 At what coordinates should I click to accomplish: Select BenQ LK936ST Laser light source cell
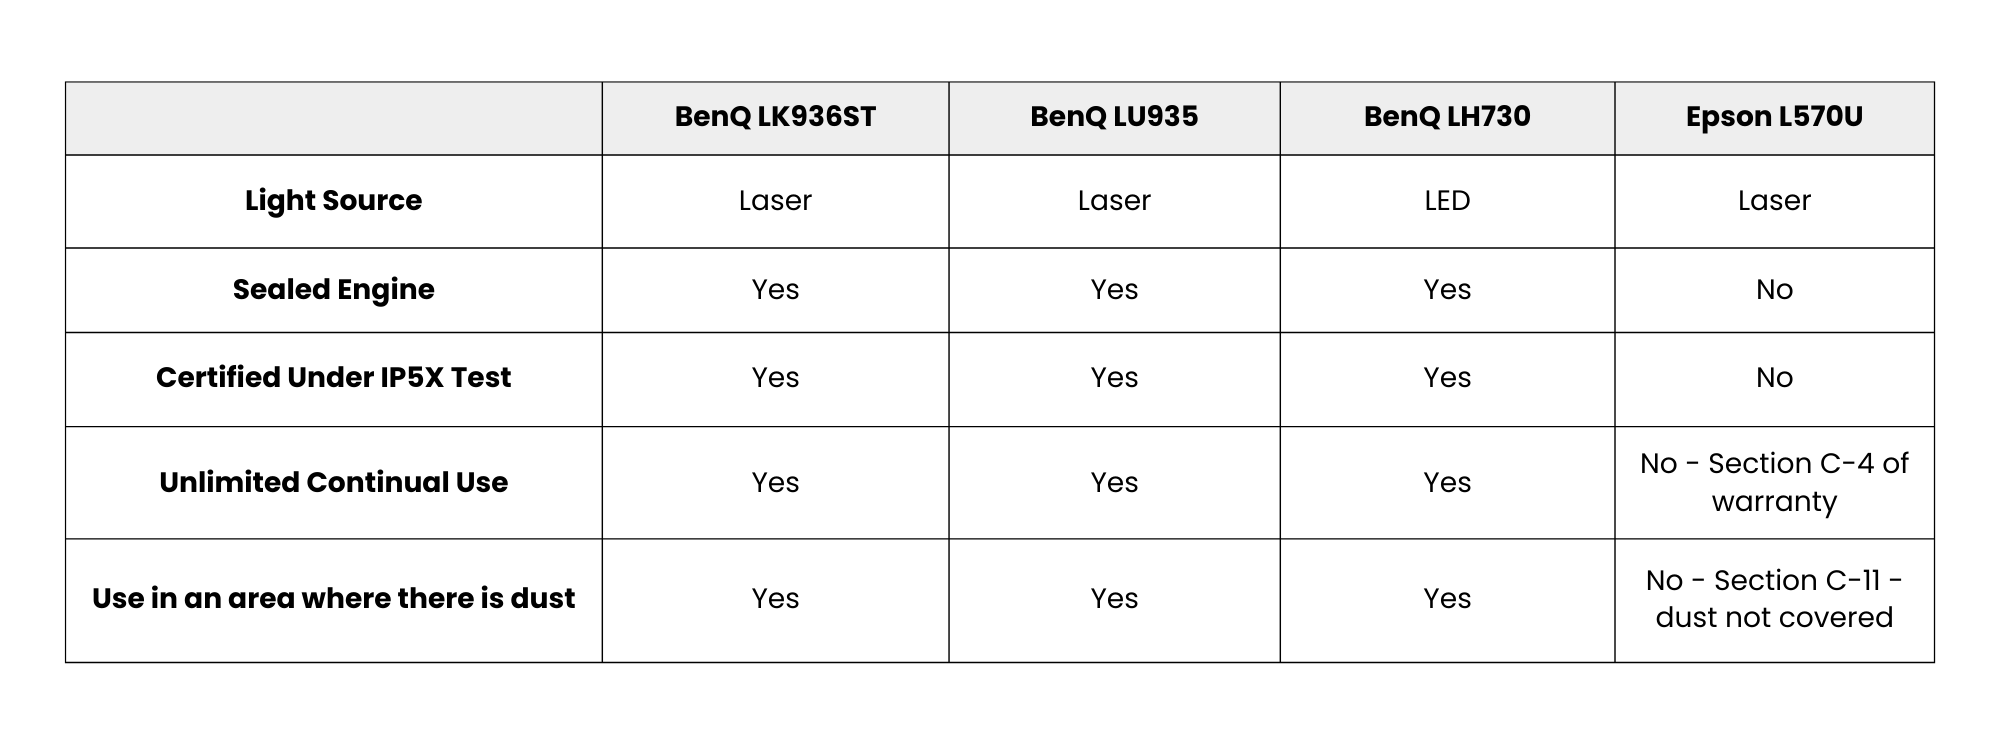tap(775, 201)
